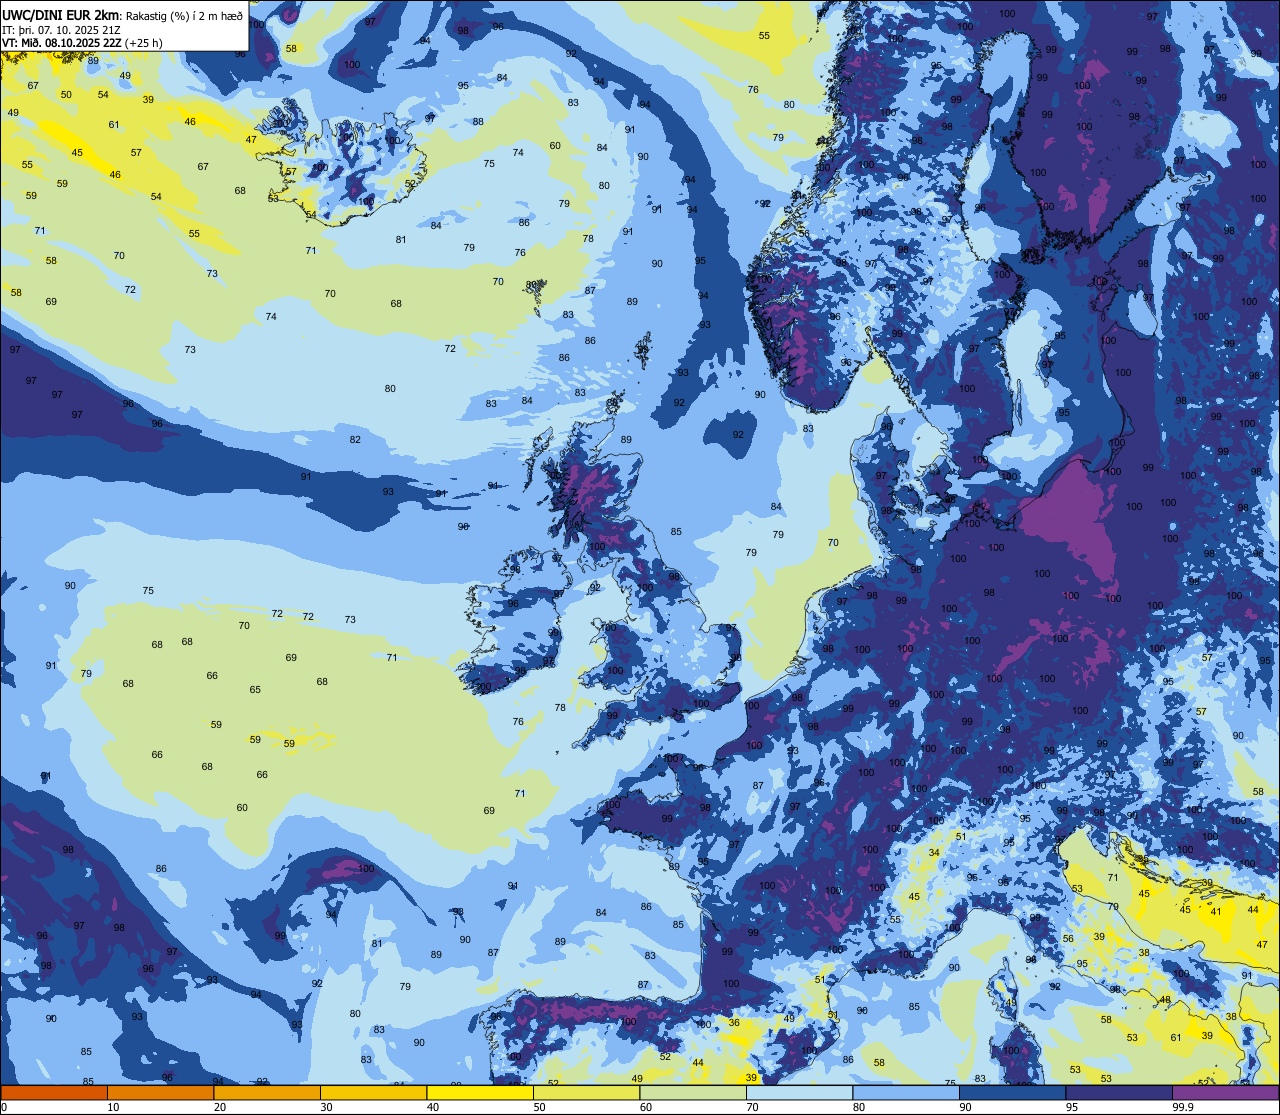Click the legend label 99.9
This screenshot has width=1280, height=1115.
tap(1182, 1107)
